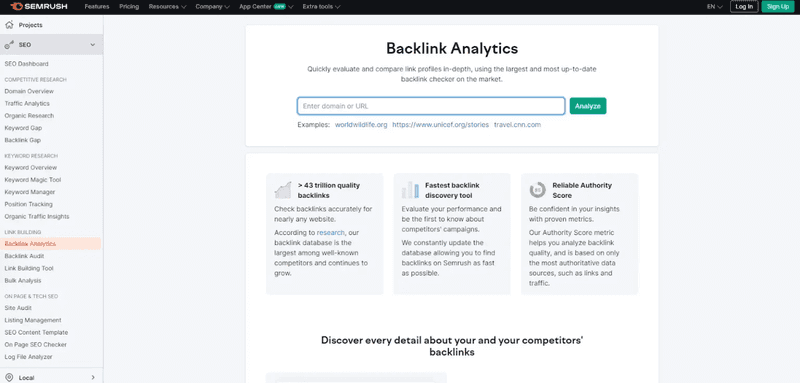The image size is (800, 383).
Task: Open the Resources dropdown menu
Action: [x=167, y=7]
